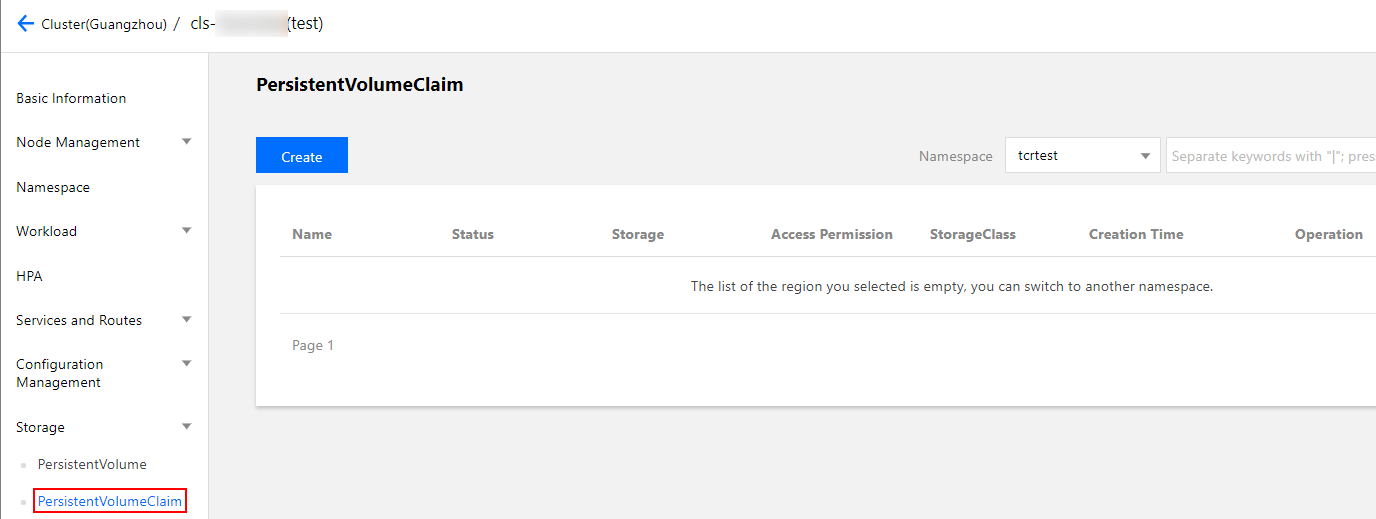
Task: Click the back arrow icon
Action: pyautogui.click(x=26, y=23)
